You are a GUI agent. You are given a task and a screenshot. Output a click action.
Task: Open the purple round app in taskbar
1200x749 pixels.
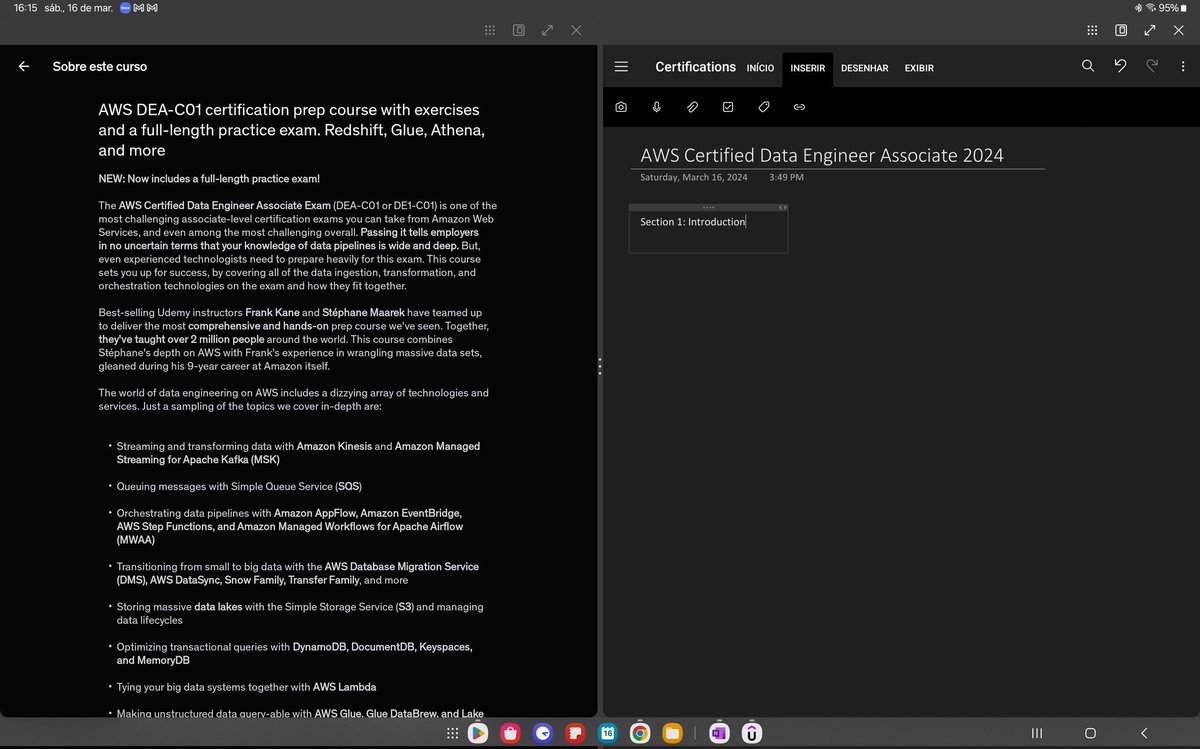click(x=543, y=734)
